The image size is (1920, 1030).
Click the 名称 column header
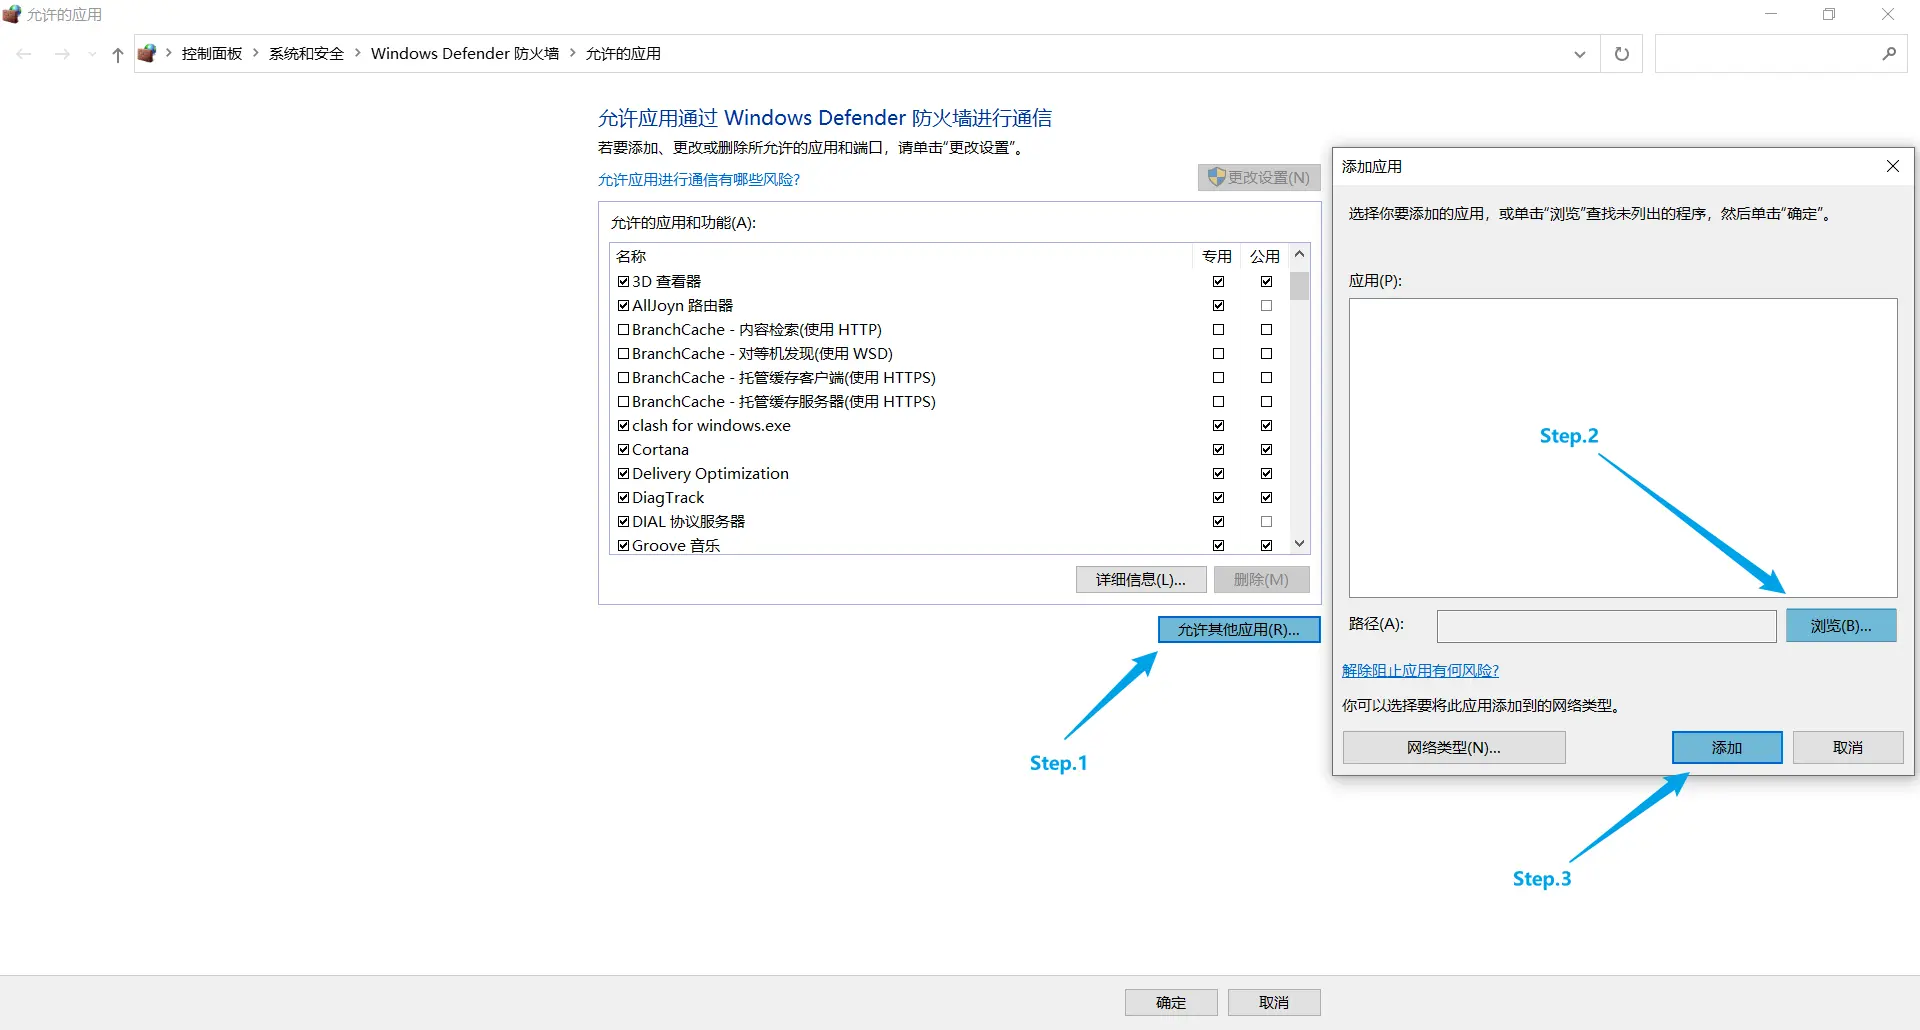pyautogui.click(x=900, y=256)
